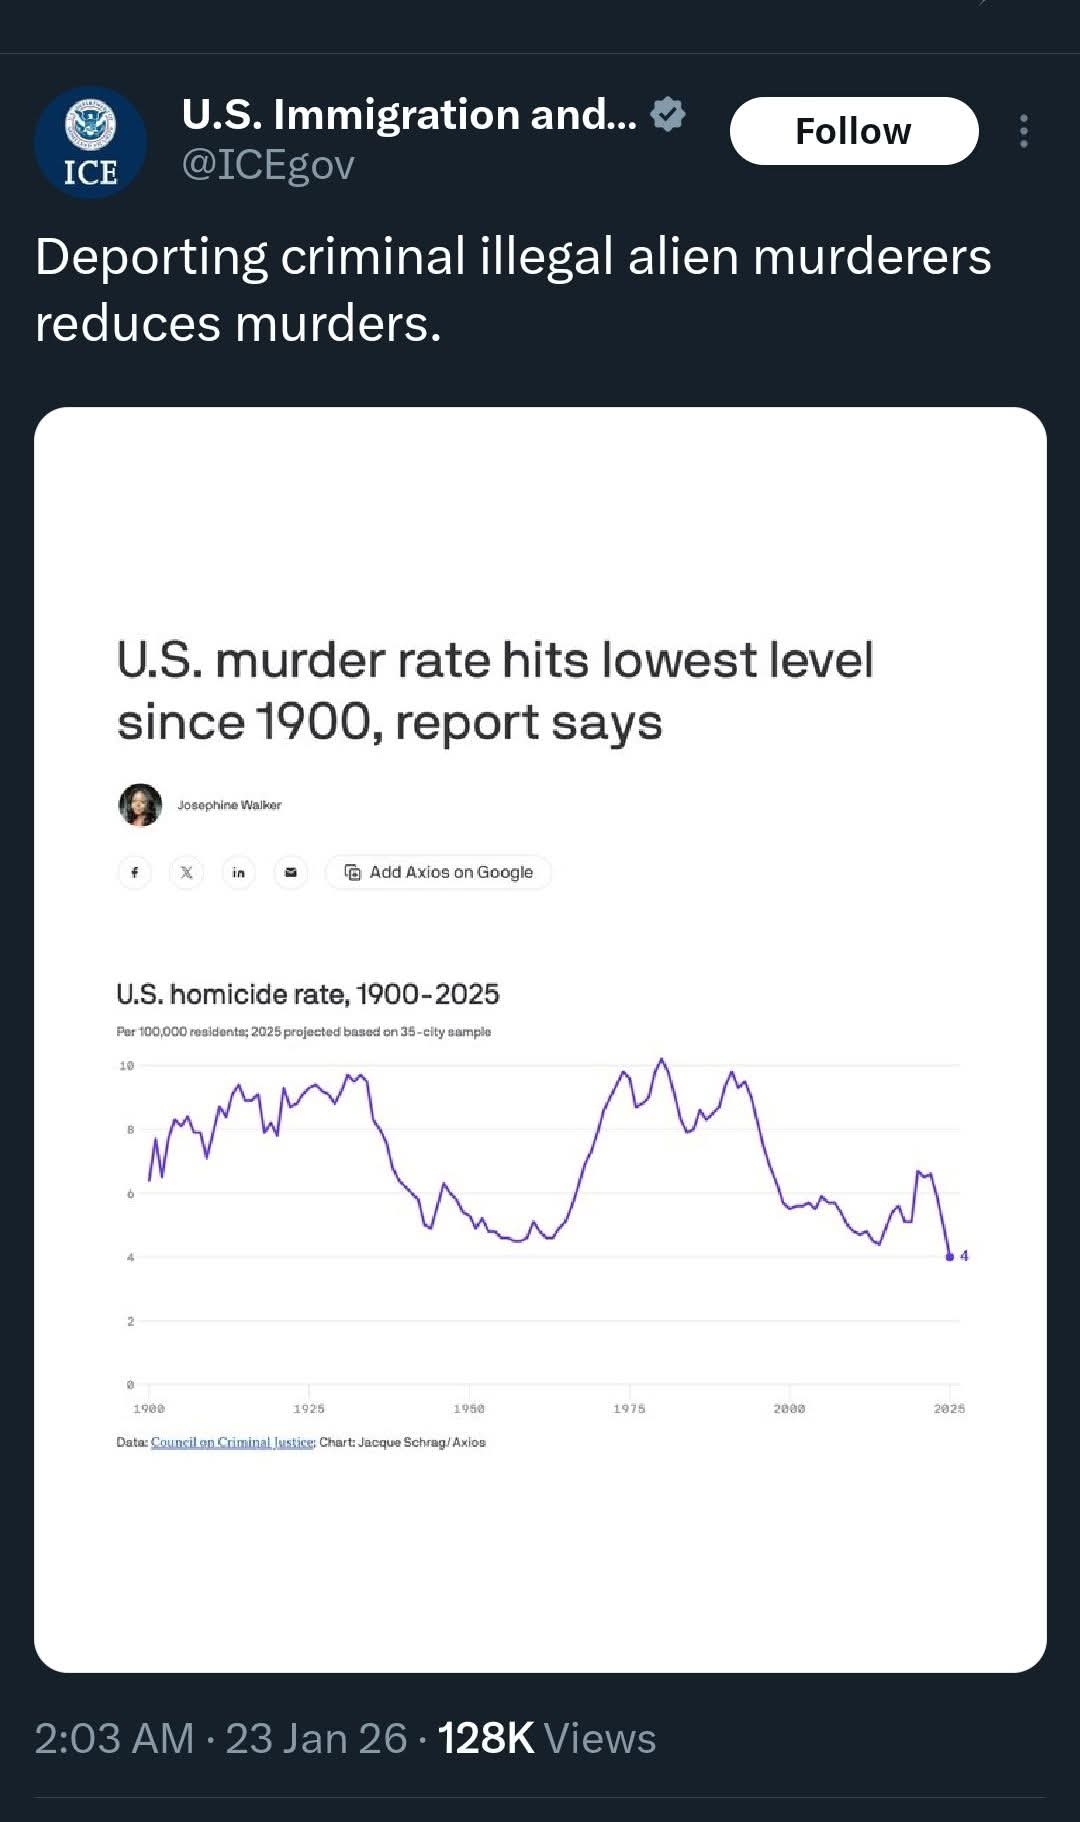Click the 2025 data point on the chart
Viewport: 1080px width, 1822px height.
(x=949, y=1256)
